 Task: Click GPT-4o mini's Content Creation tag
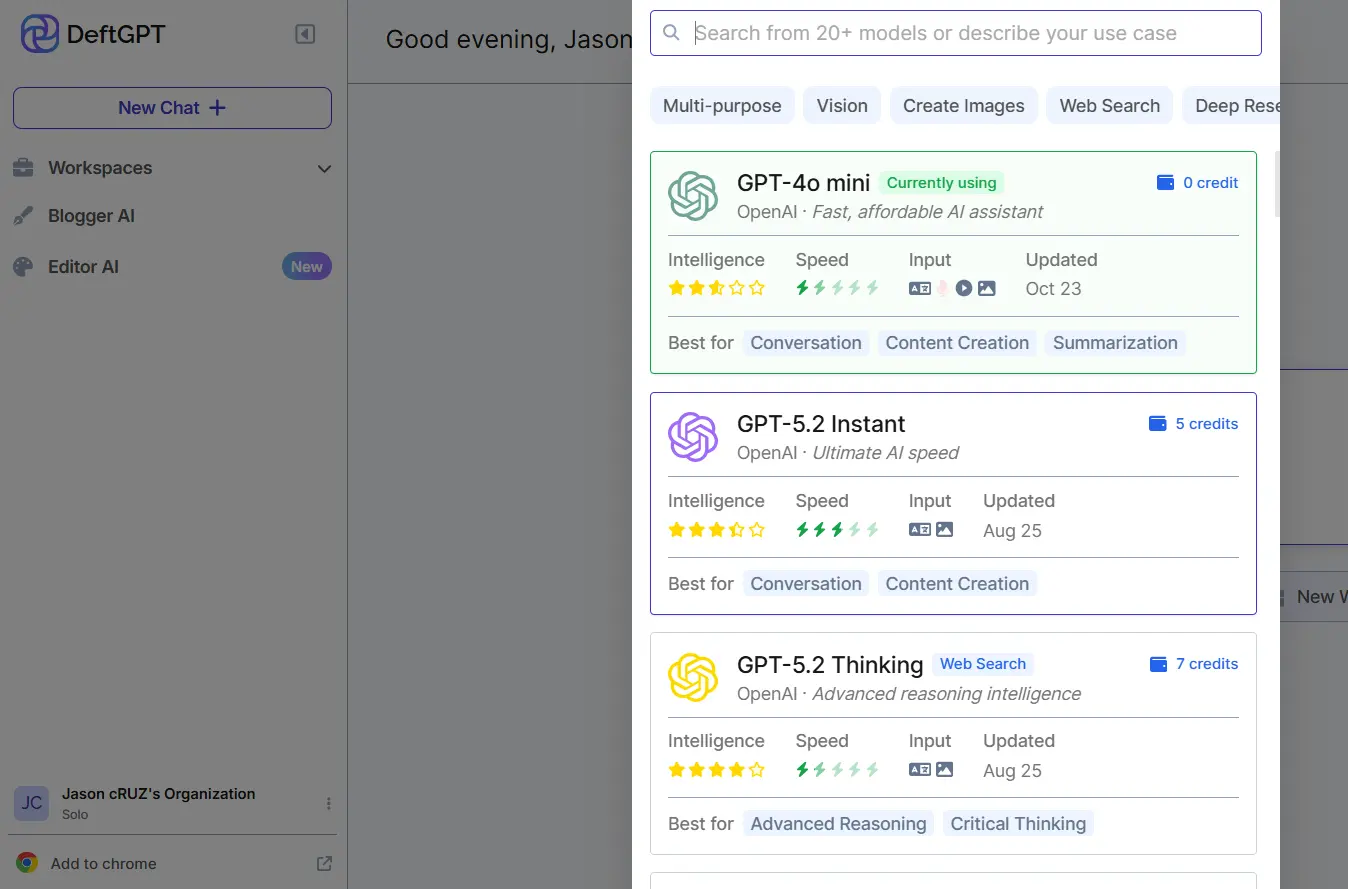(957, 343)
